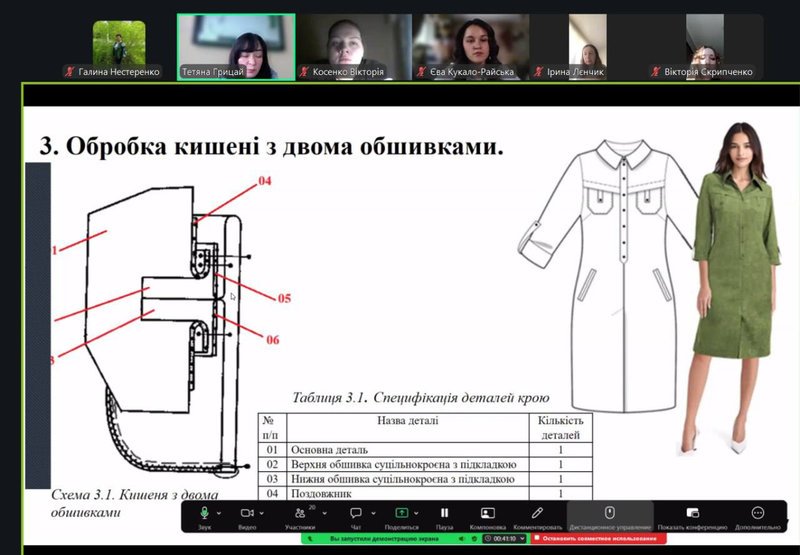
Task: Expand the arrow next to Участники
Action: tap(320, 512)
